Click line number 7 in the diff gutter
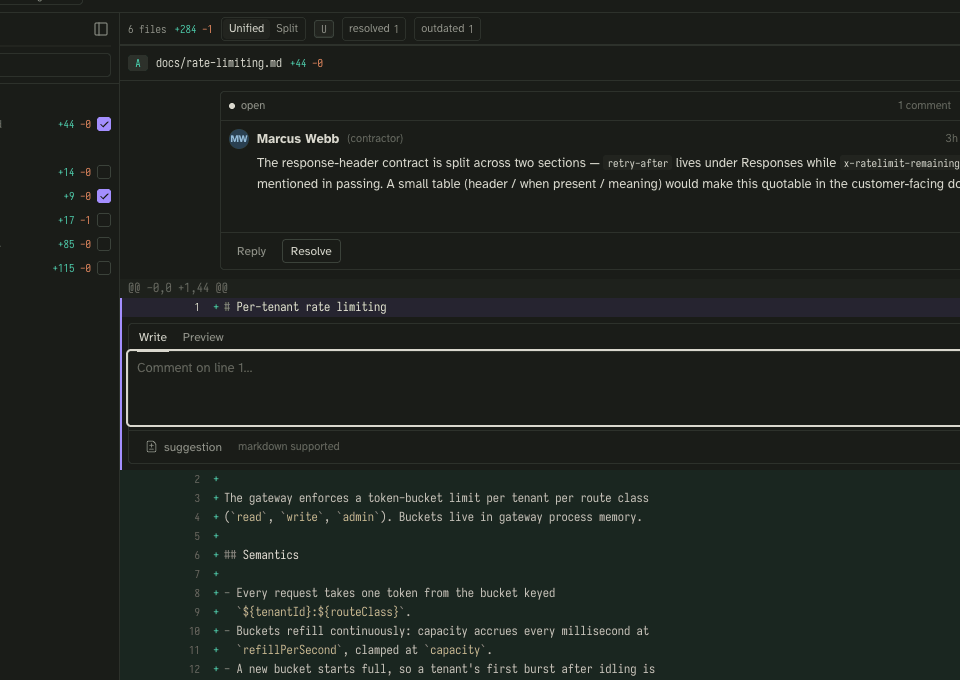The image size is (960, 680). (x=197, y=574)
